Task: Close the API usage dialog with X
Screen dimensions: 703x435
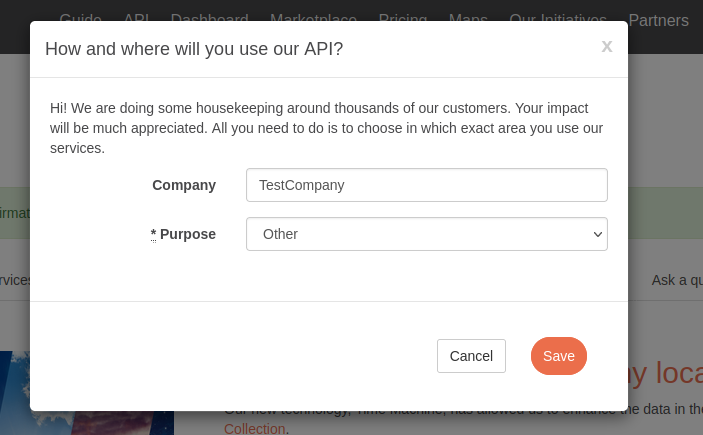Action: pos(606,46)
